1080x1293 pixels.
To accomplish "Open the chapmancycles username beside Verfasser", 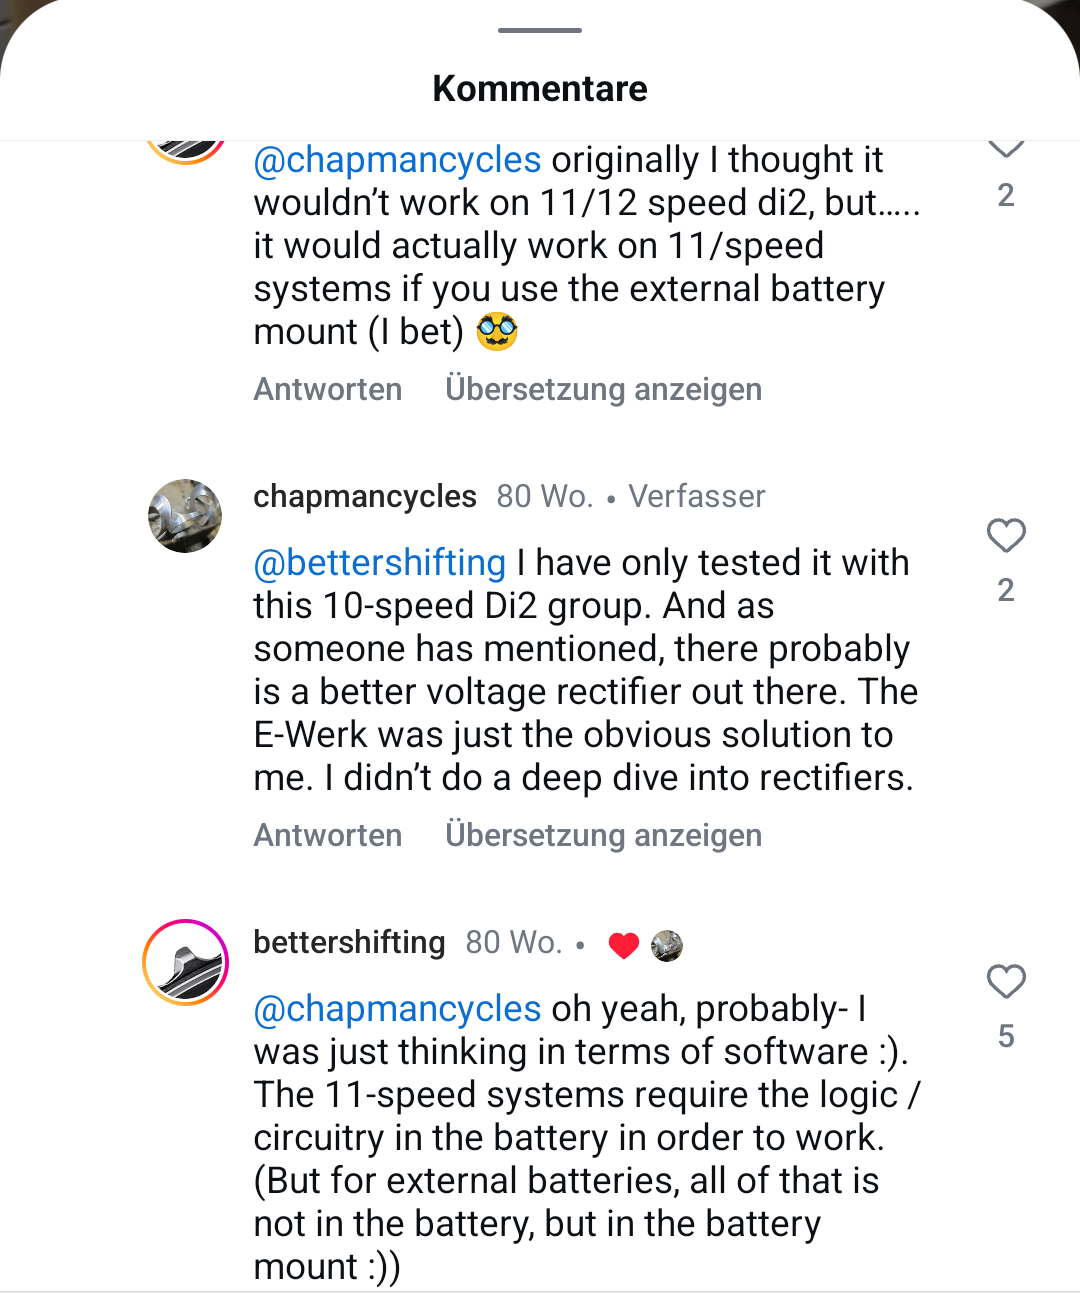I will click(365, 497).
